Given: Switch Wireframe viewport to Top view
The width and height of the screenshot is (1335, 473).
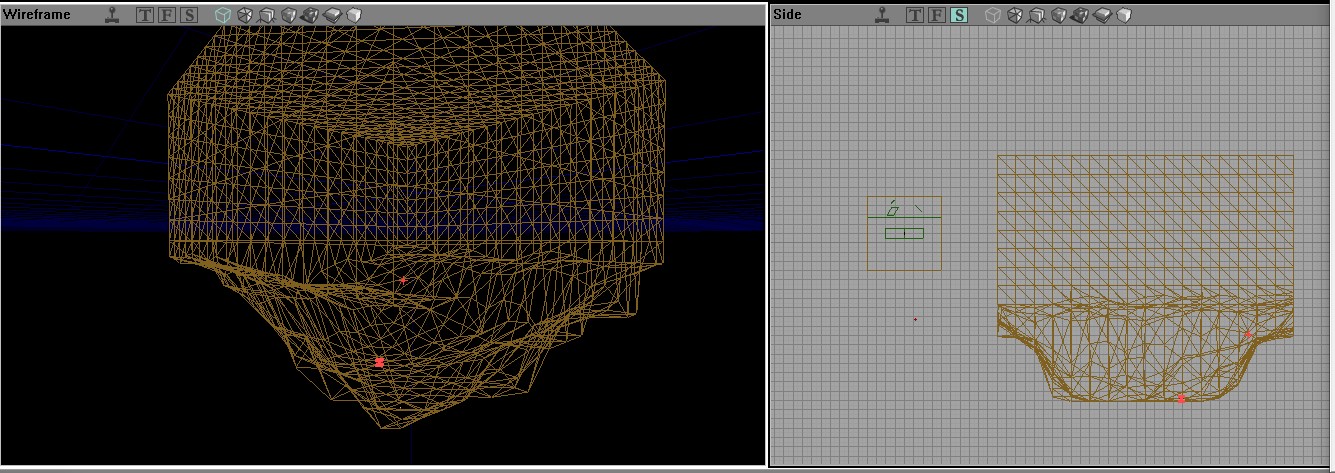Looking at the screenshot, I should (x=145, y=15).
